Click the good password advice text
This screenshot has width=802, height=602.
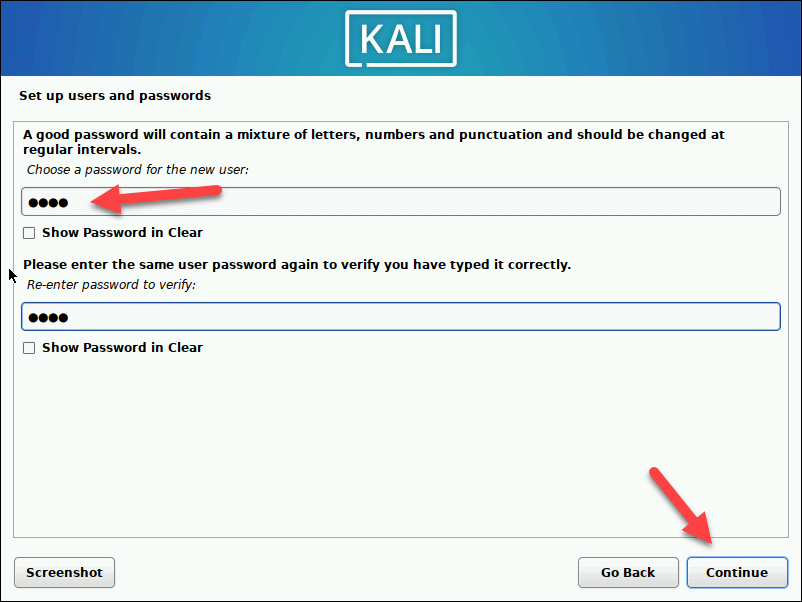[x=373, y=142]
